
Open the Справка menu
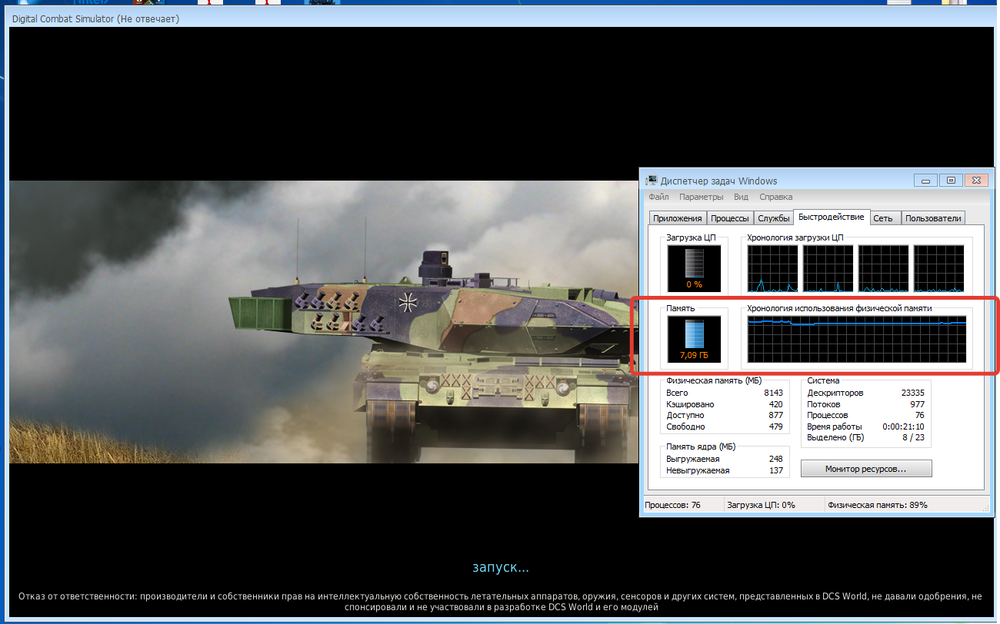tap(776, 197)
